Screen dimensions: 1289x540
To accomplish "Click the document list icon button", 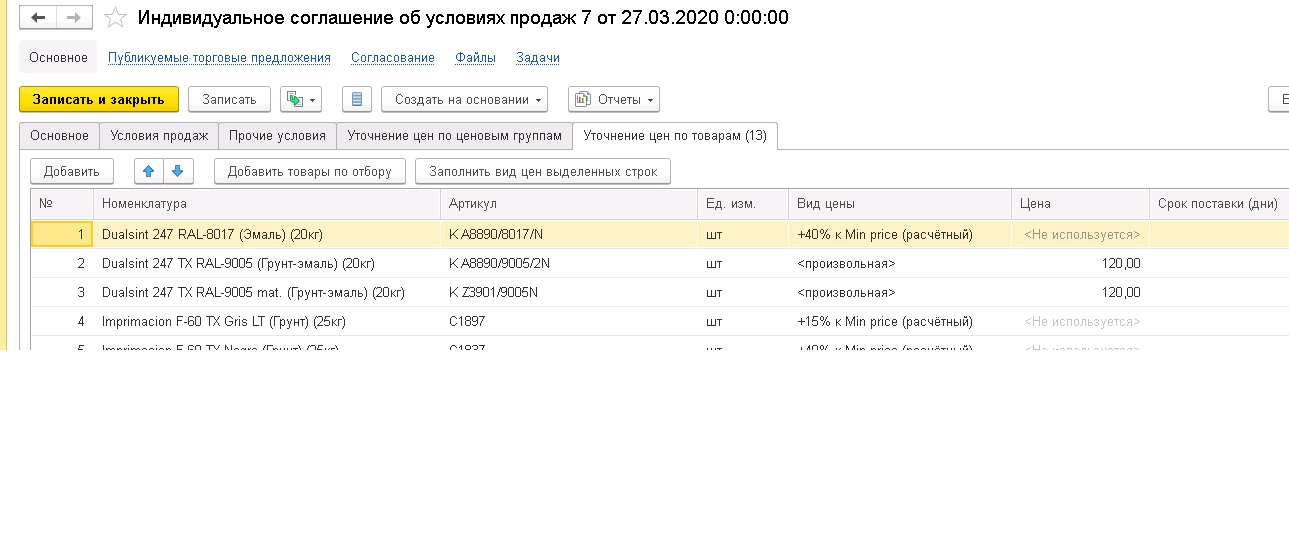I will pyautogui.click(x=357, y=100).
